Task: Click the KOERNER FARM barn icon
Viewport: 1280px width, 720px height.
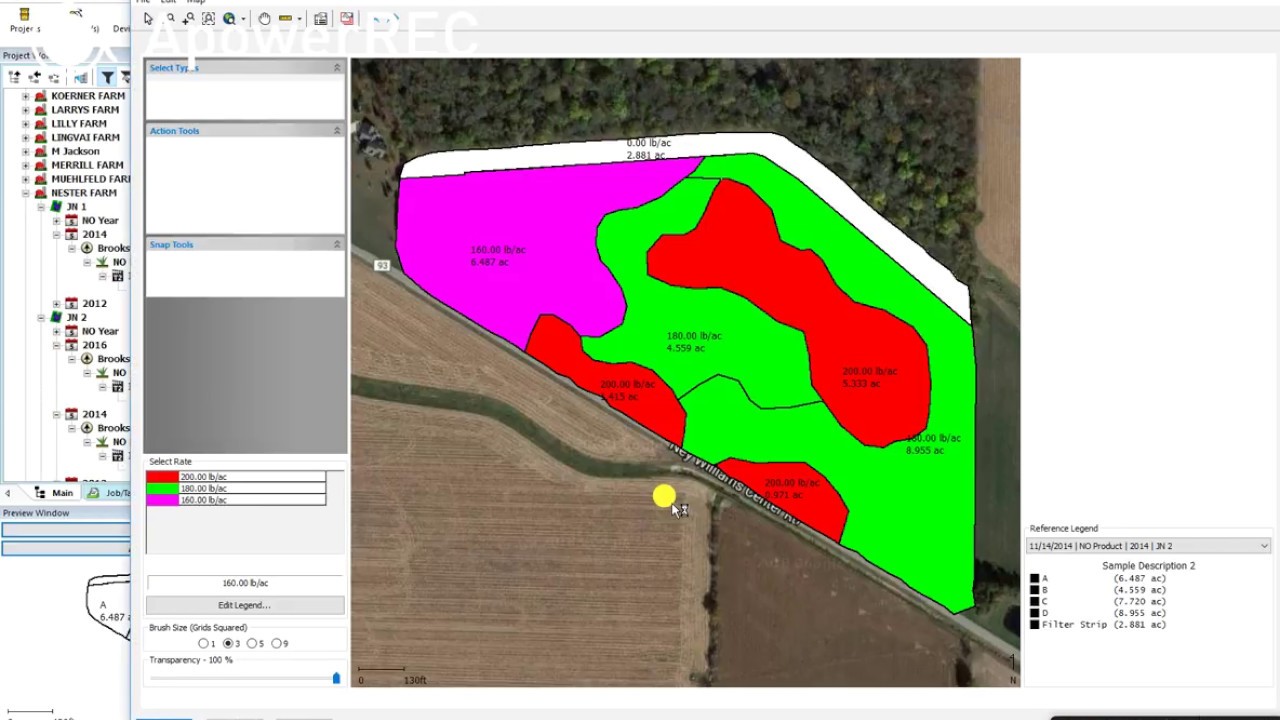Action: [40, 96]
